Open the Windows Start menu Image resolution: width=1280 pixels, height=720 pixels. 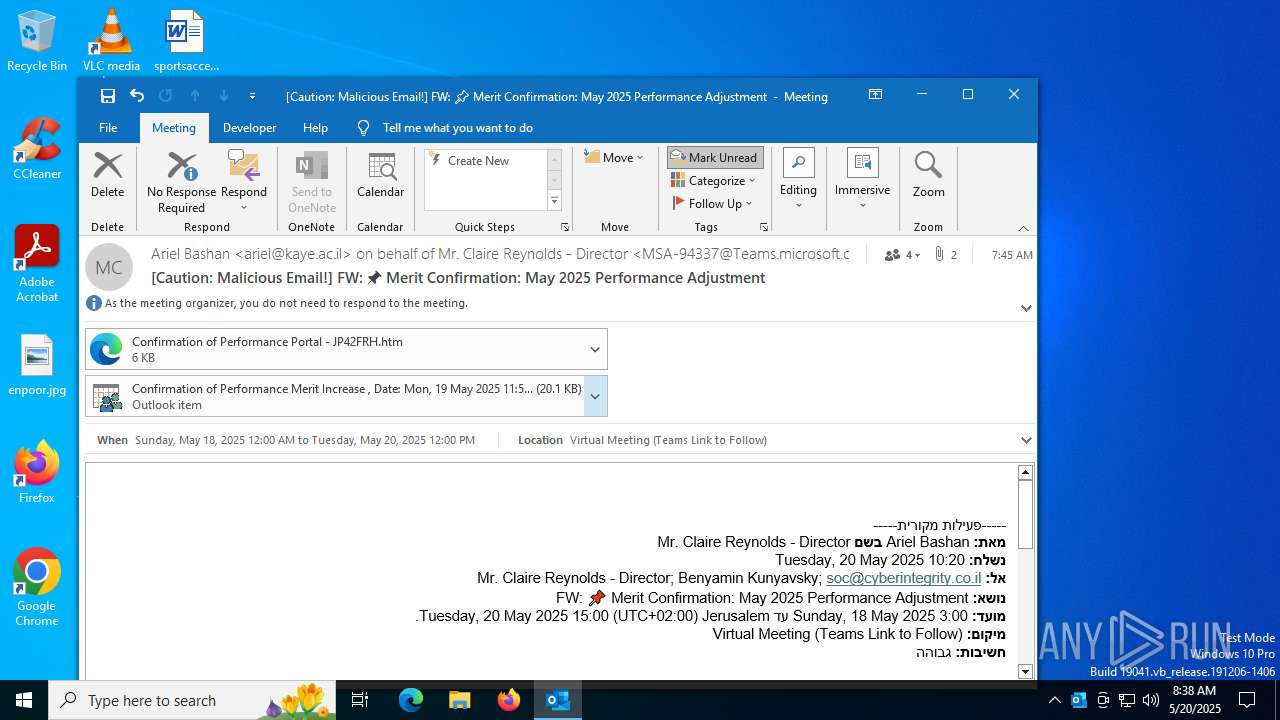click(x=24, y=700)
